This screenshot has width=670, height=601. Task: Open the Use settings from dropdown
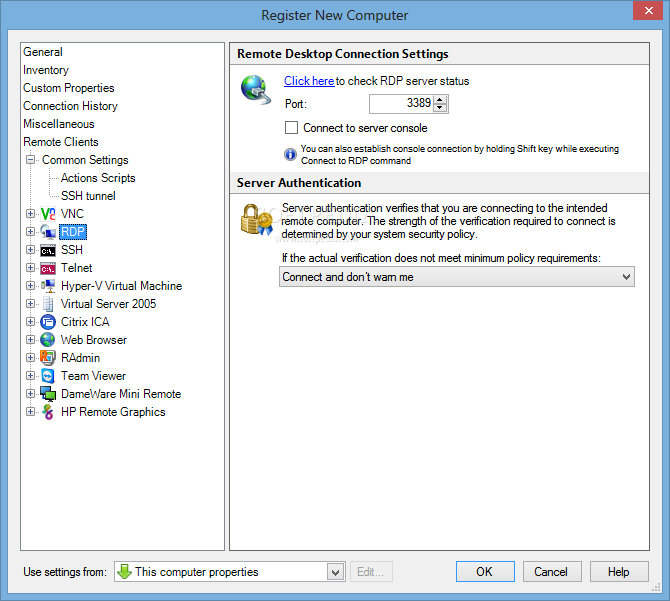336,572
